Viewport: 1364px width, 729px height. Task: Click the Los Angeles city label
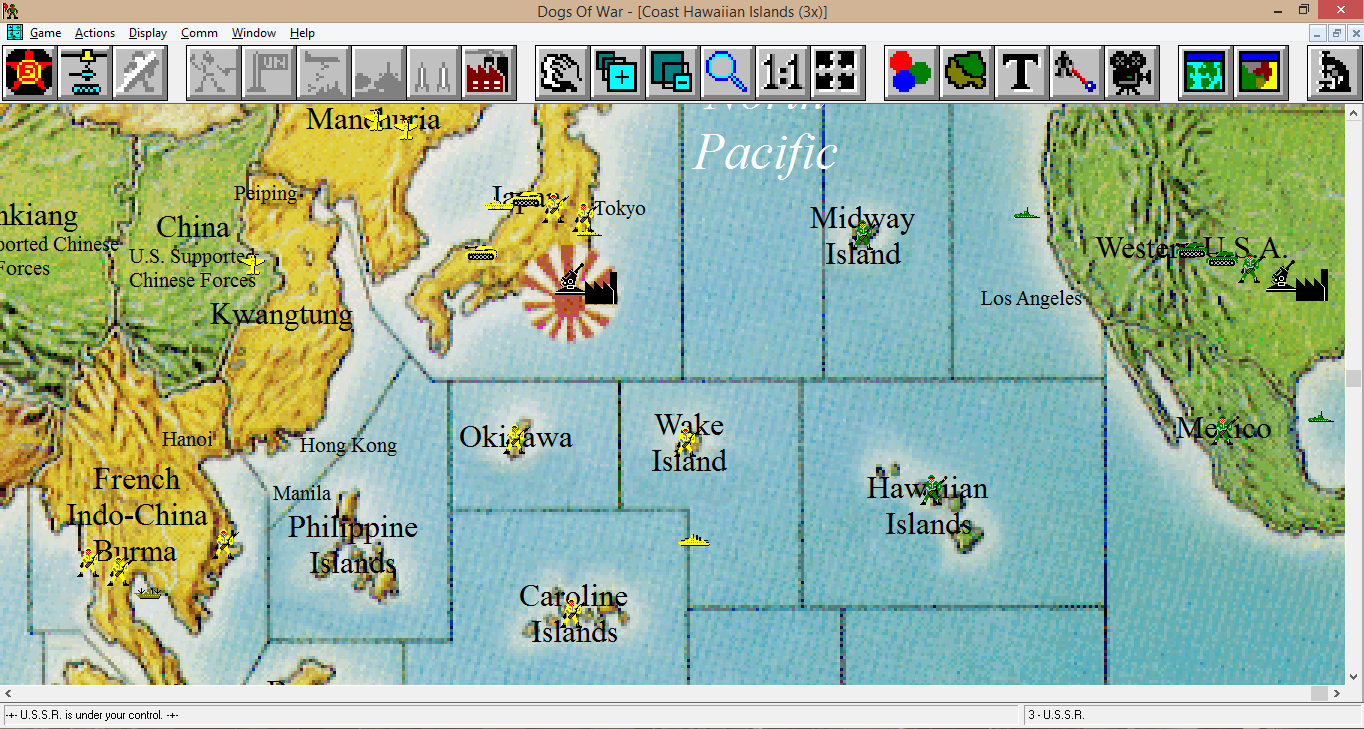[1031, 298]
